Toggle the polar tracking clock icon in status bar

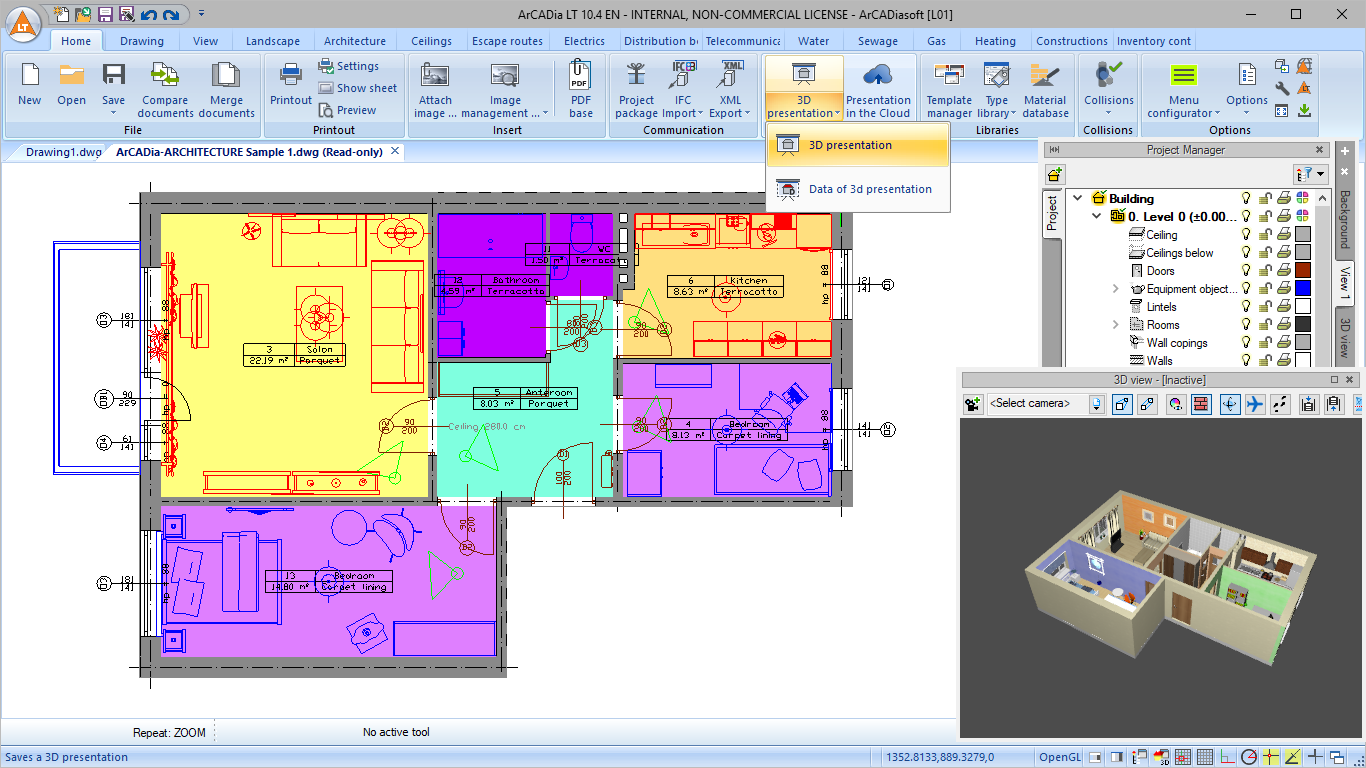pyautogui.click(x=1249, y=757)
